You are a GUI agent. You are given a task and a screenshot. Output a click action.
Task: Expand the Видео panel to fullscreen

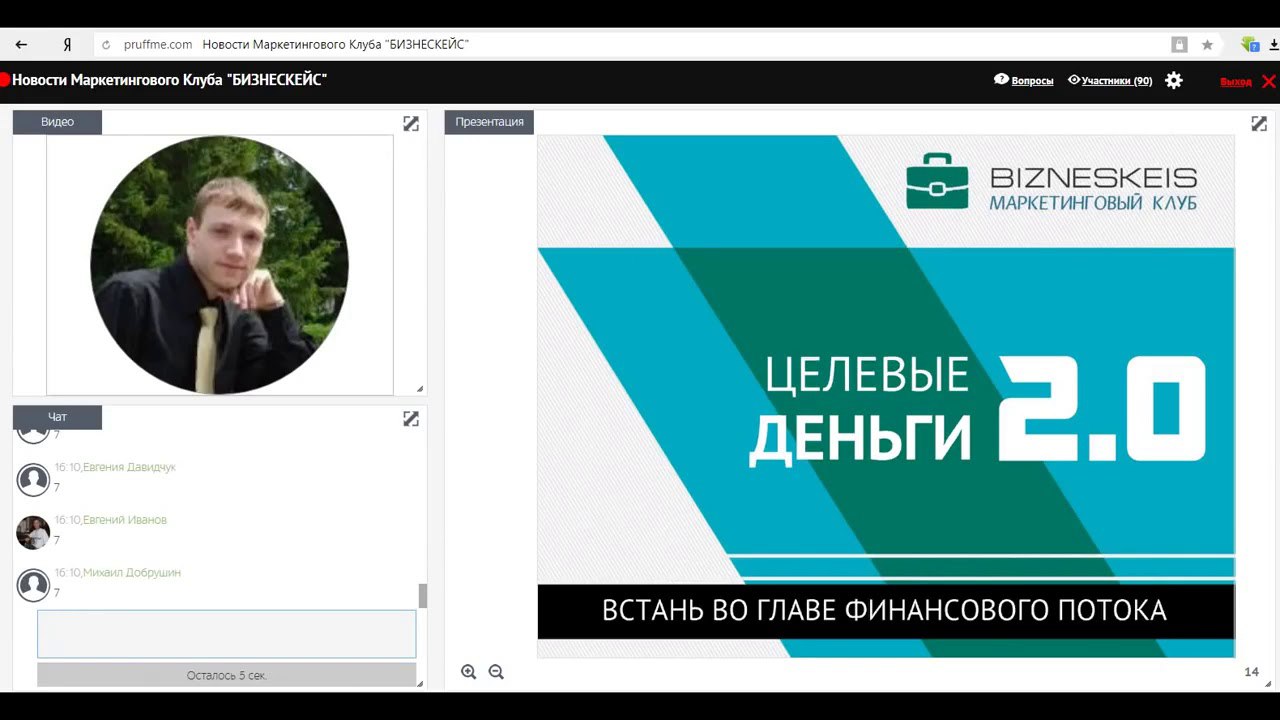[x=411, y=123]
